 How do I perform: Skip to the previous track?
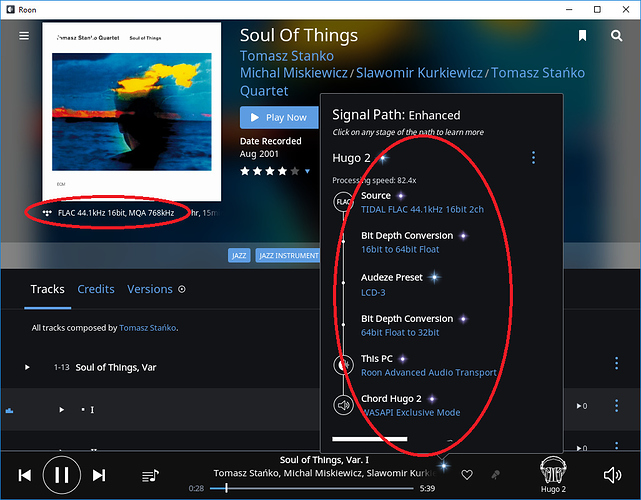click(25, 475)
